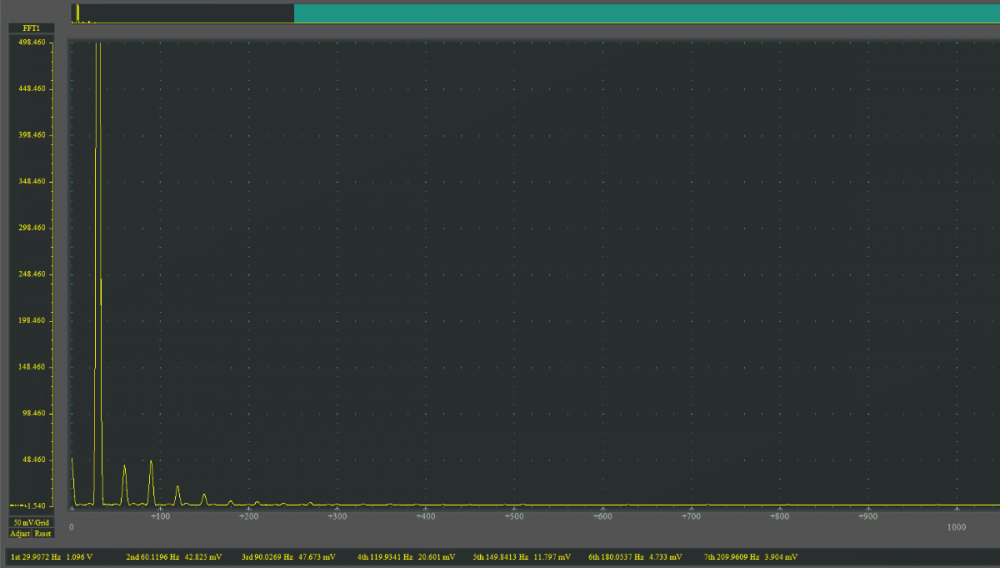The height and width of the screenshot is (568, 1000).
Task: Click the 1st harmonic 29.9072 Hz readout
Action: coord(49,556)
